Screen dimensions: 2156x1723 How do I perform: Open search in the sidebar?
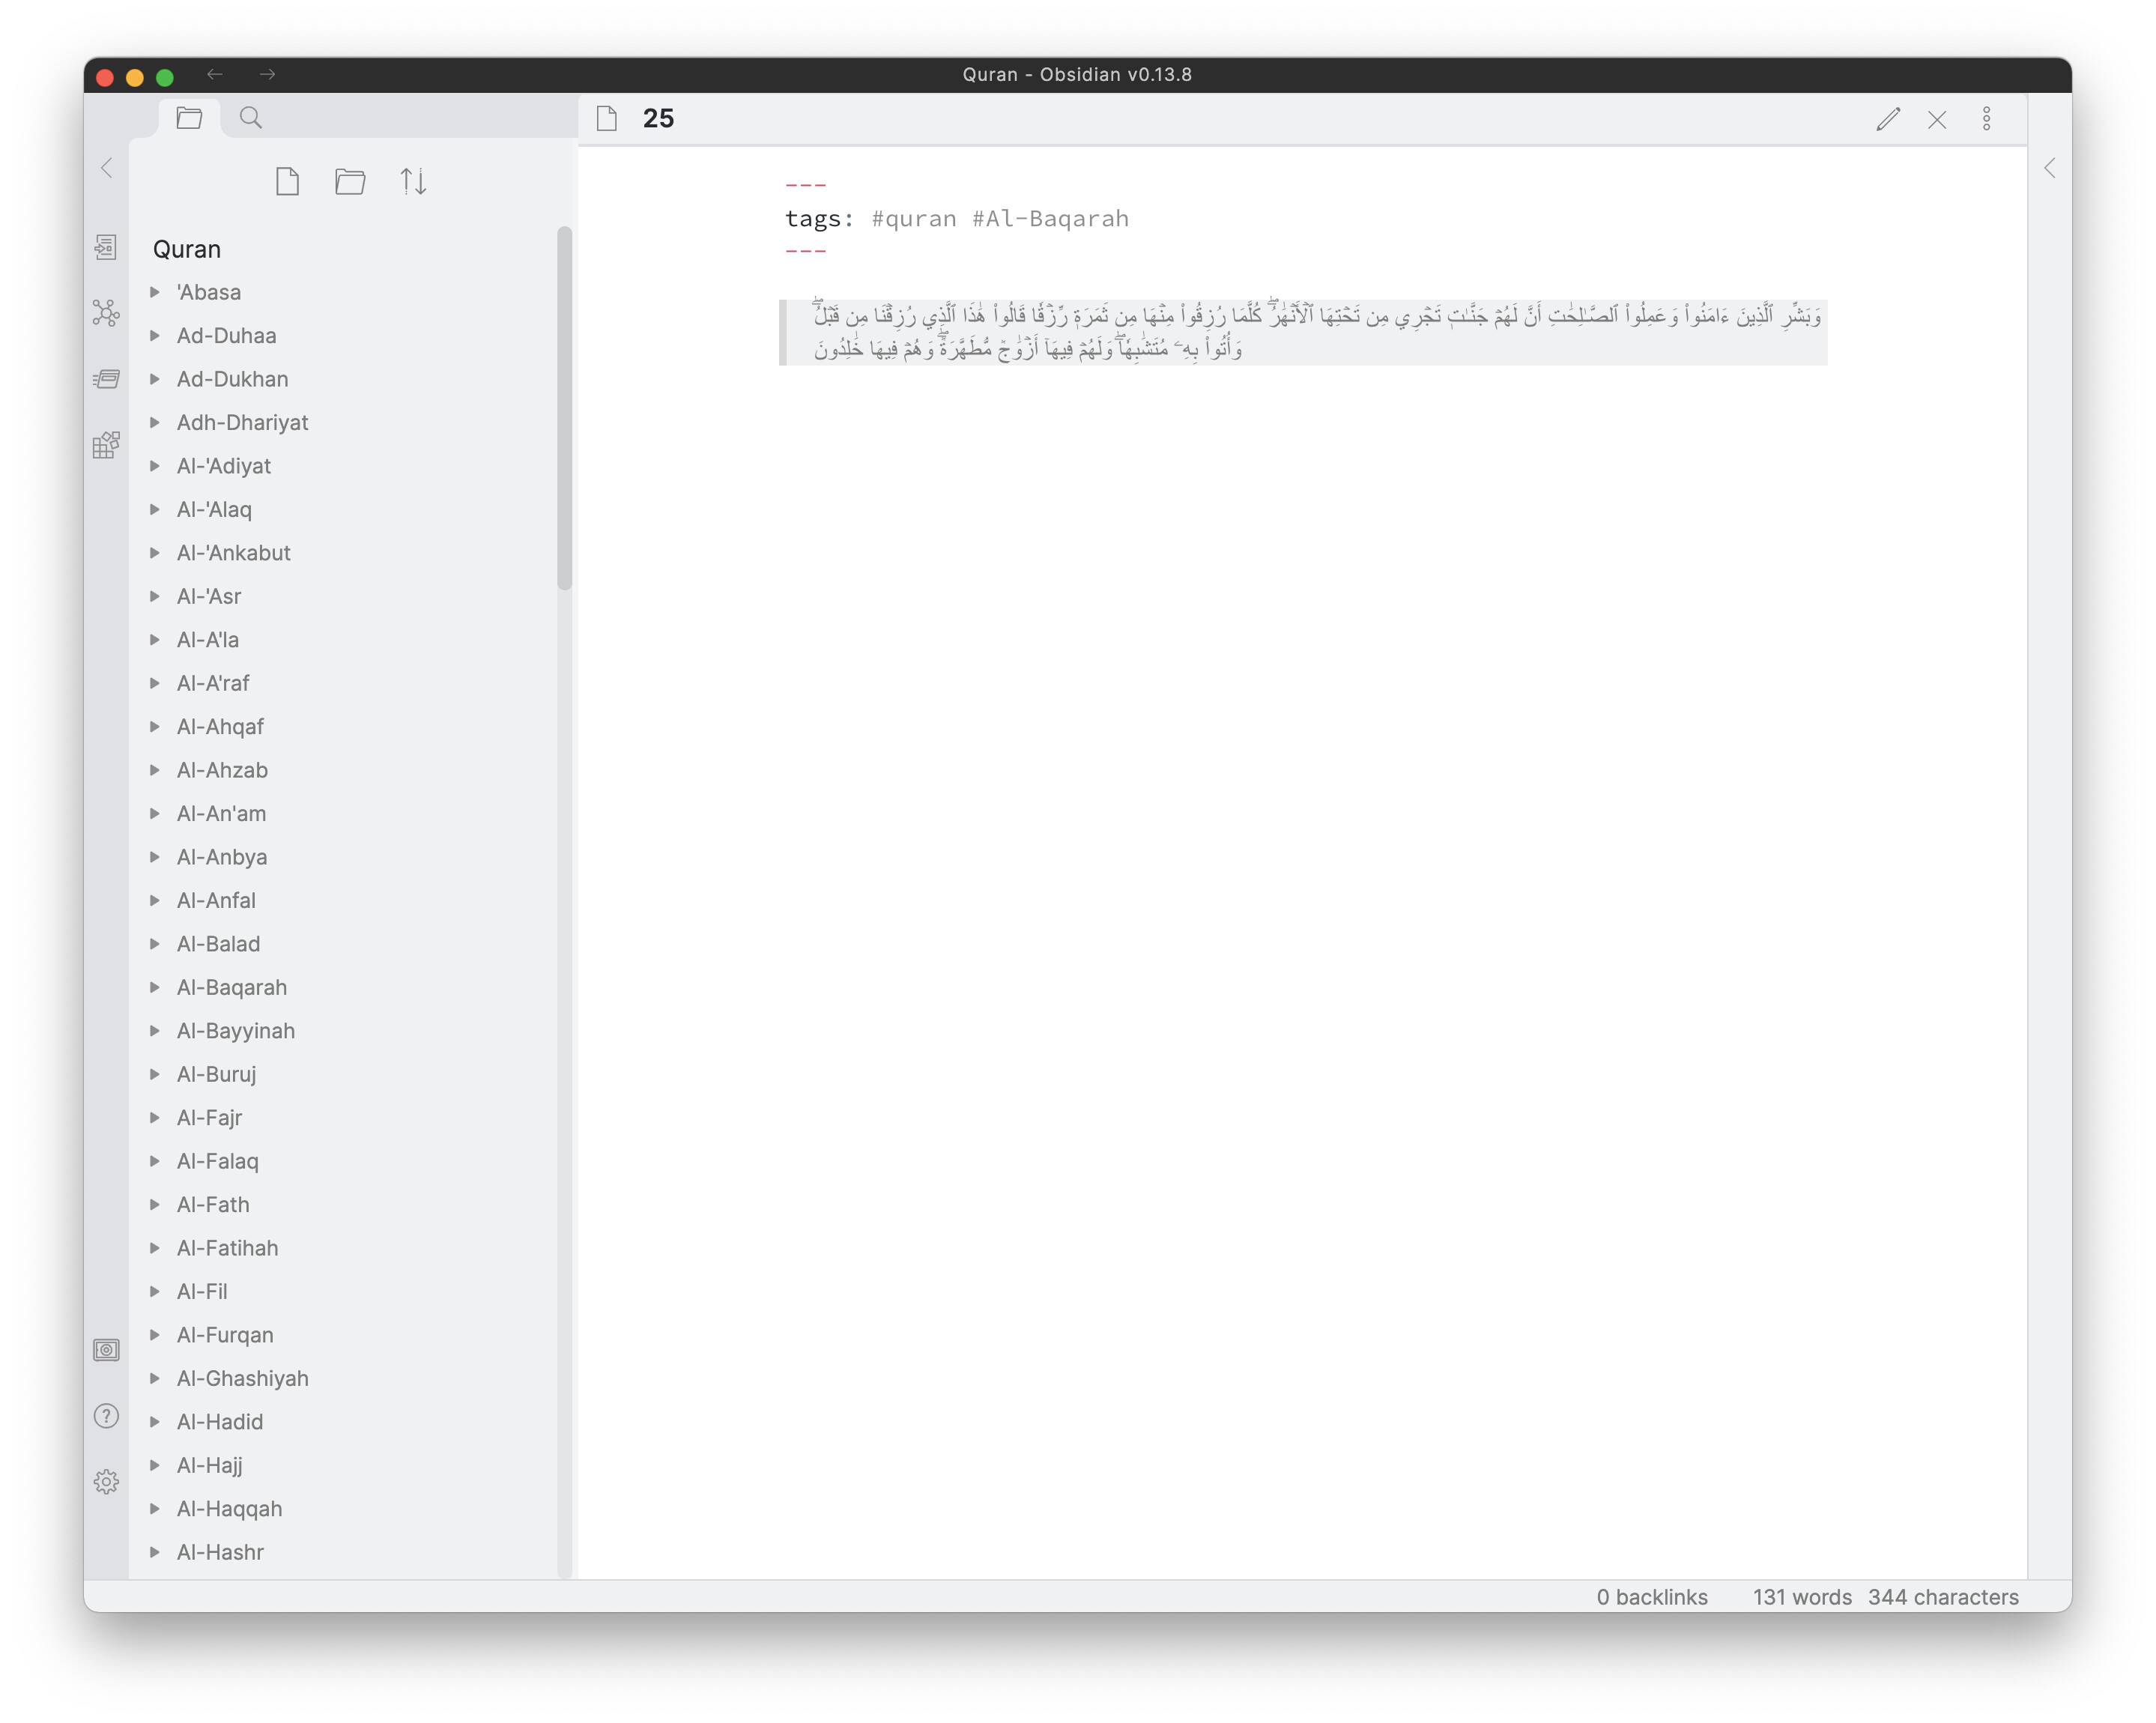coord(250,117)
